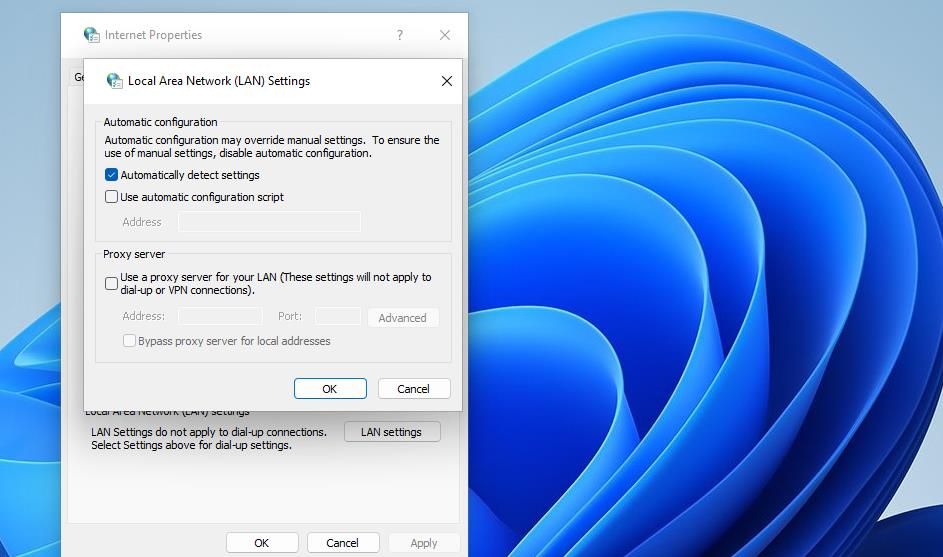Screen dimensions: 943x557
Task: Cancel the LAN Settings dialog
Action: click(413, 389)
